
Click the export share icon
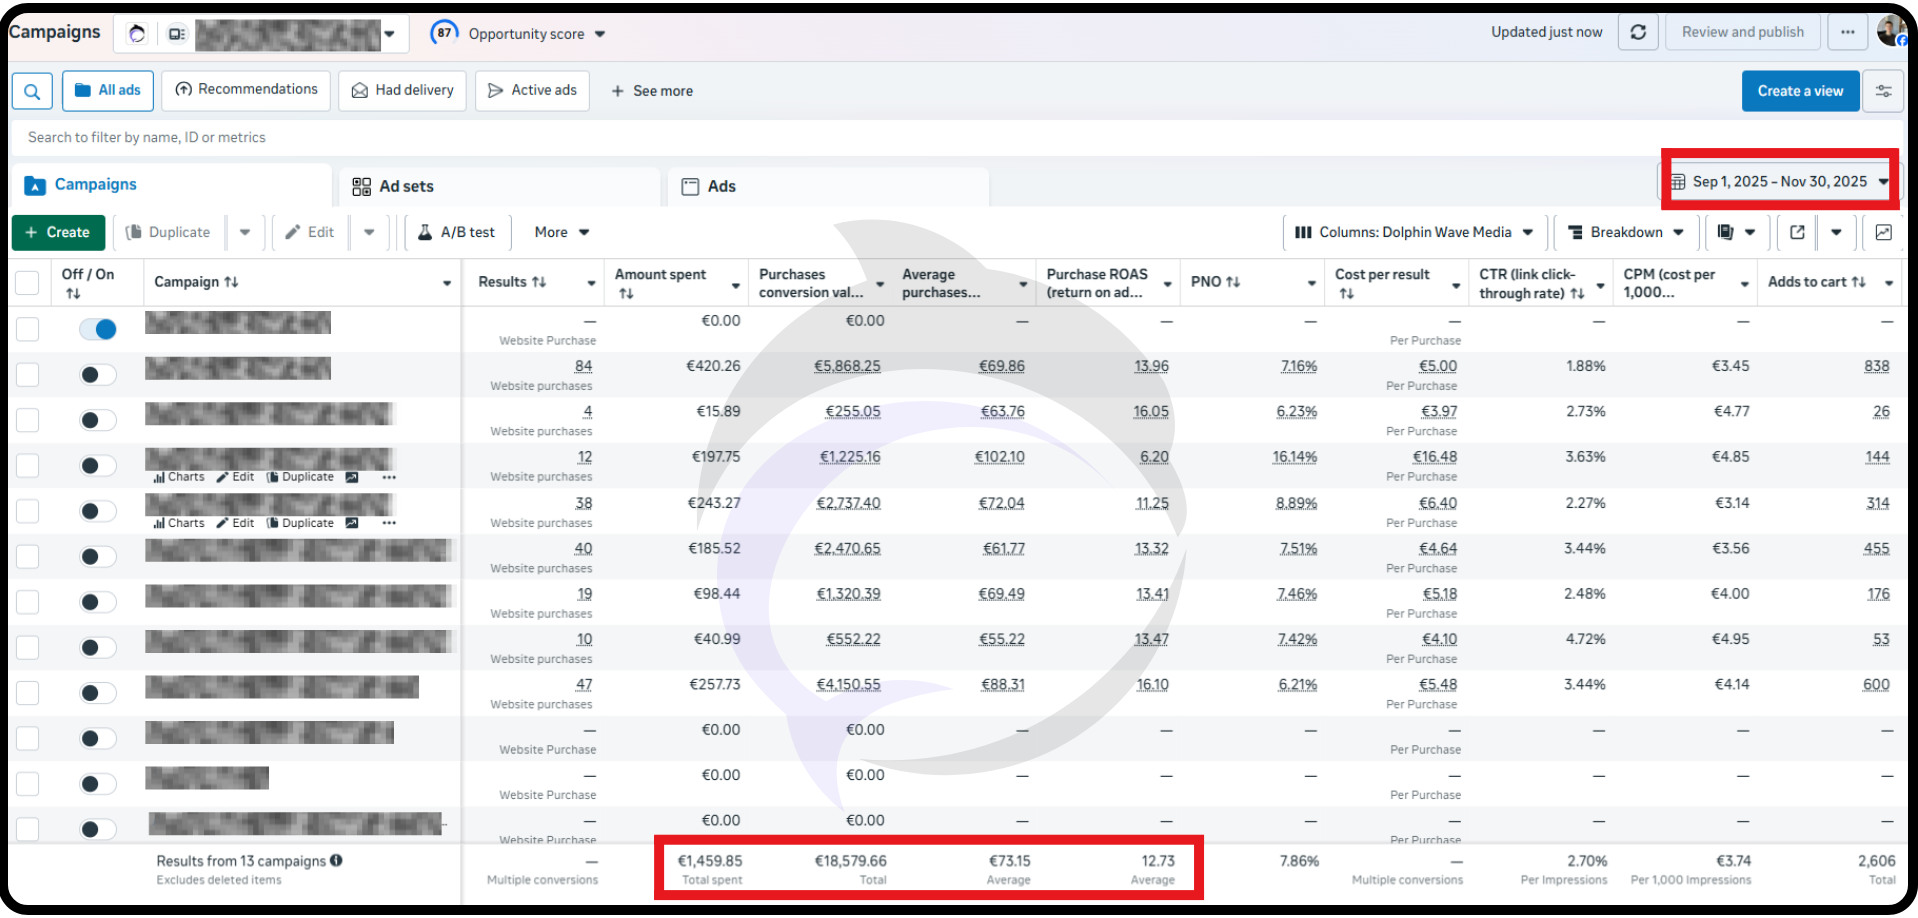(1797, 232)
